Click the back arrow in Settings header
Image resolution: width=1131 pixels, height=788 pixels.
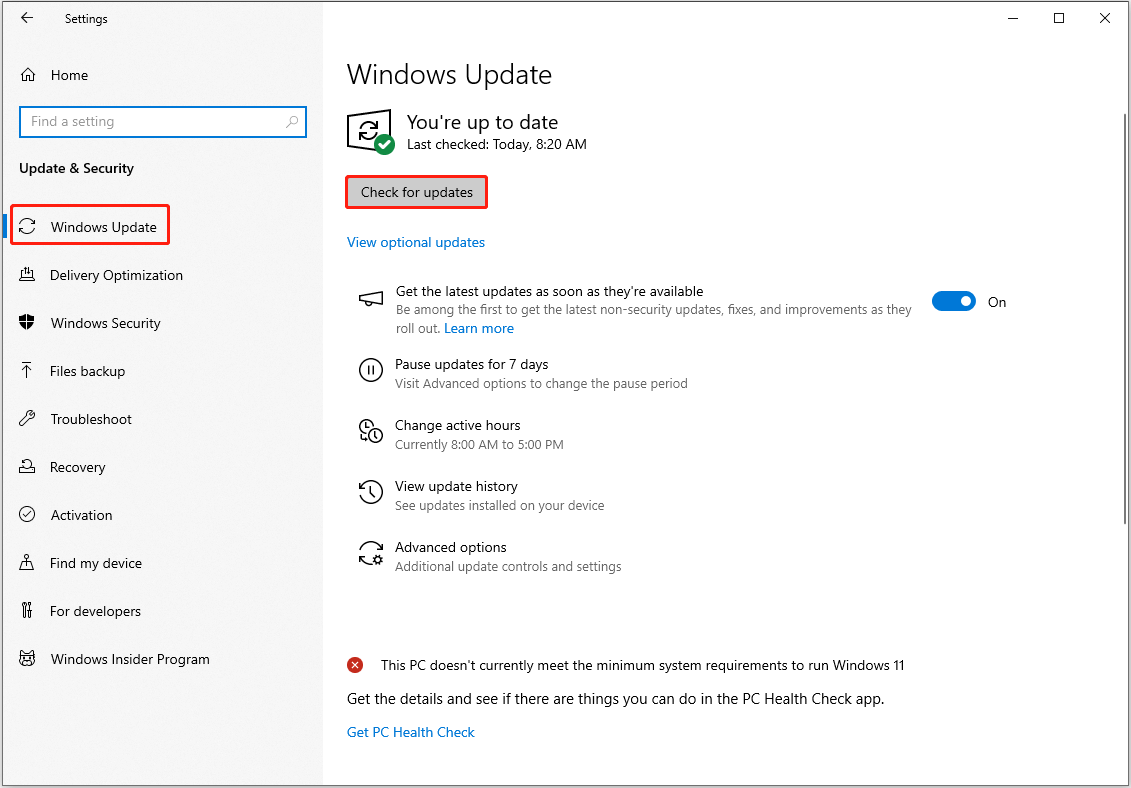[x=27, y=19]
